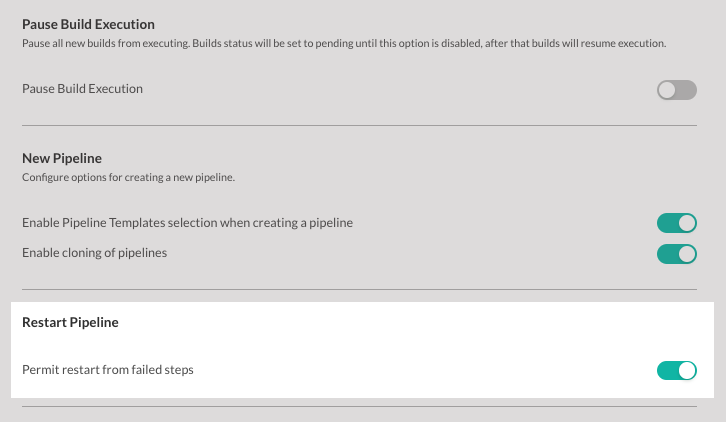Disable Permit restart from failed steps
The height and width of the screenshot is (422, 726).
pos(676,371)
